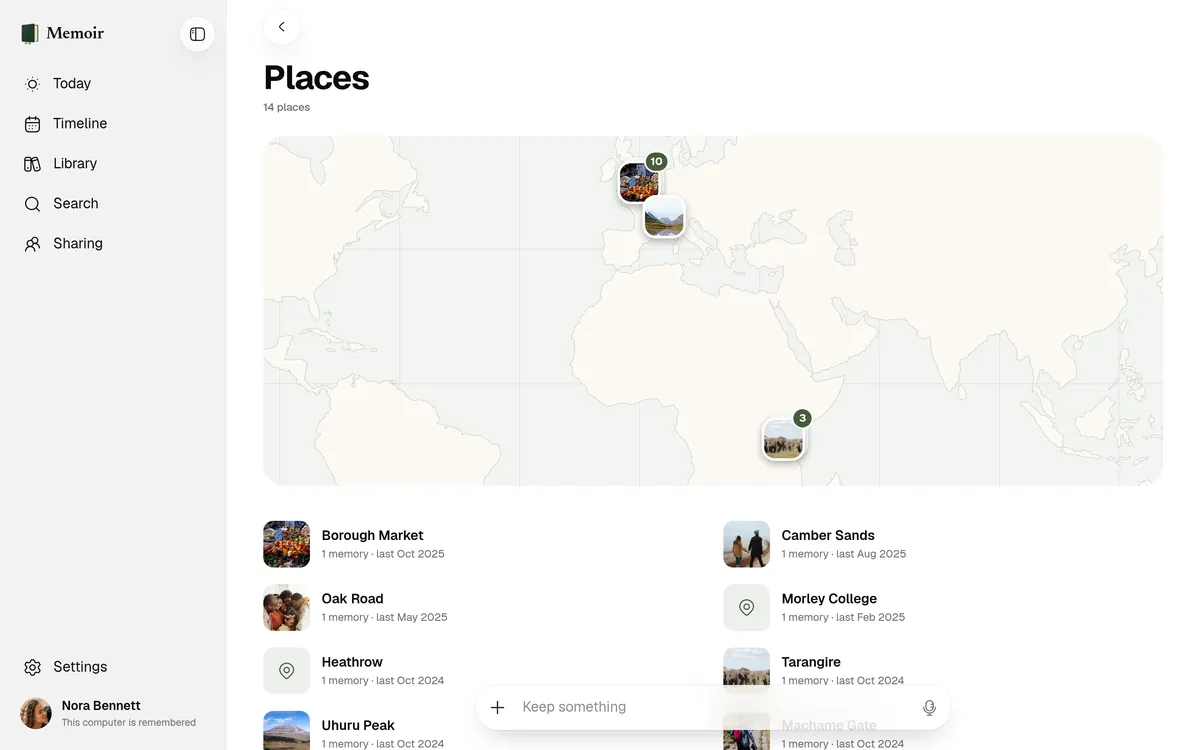Click '1 memory · last Oct 2025' text
Viewport: 1200px width, 750px height.
click(383, 554)
